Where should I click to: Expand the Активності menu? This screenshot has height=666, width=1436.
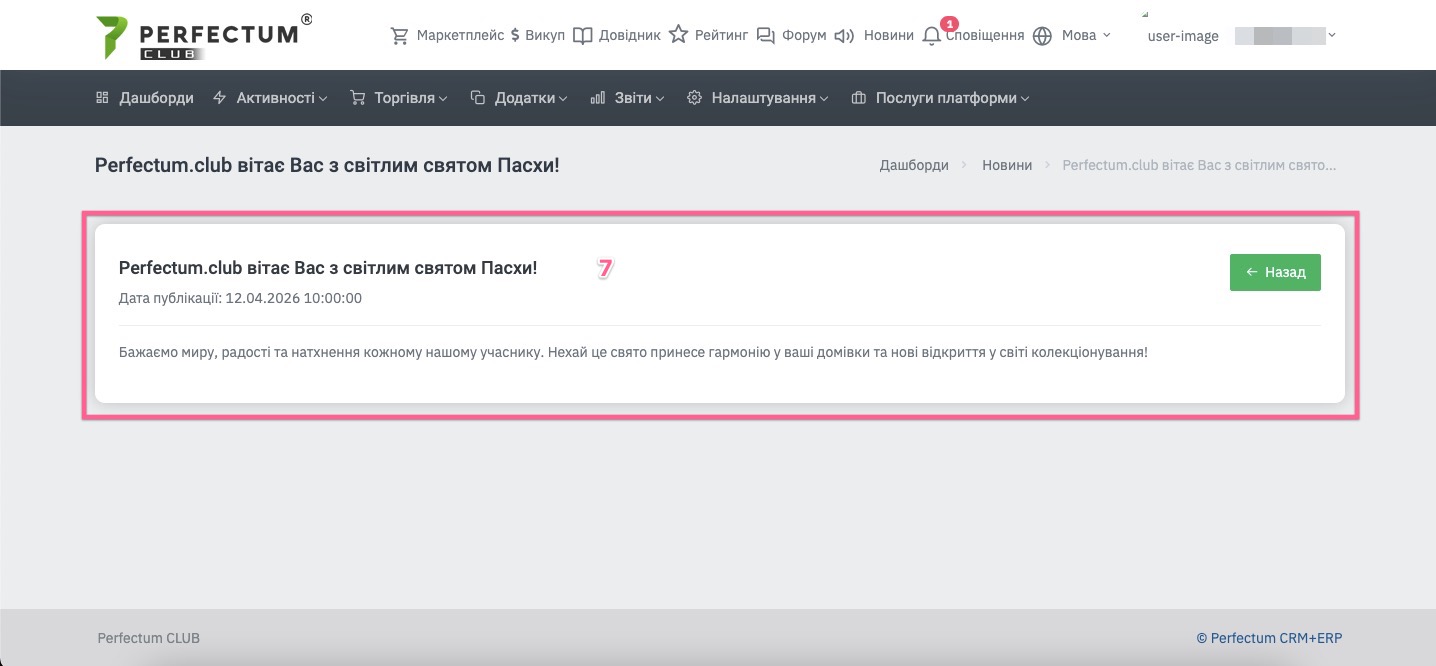271,98
